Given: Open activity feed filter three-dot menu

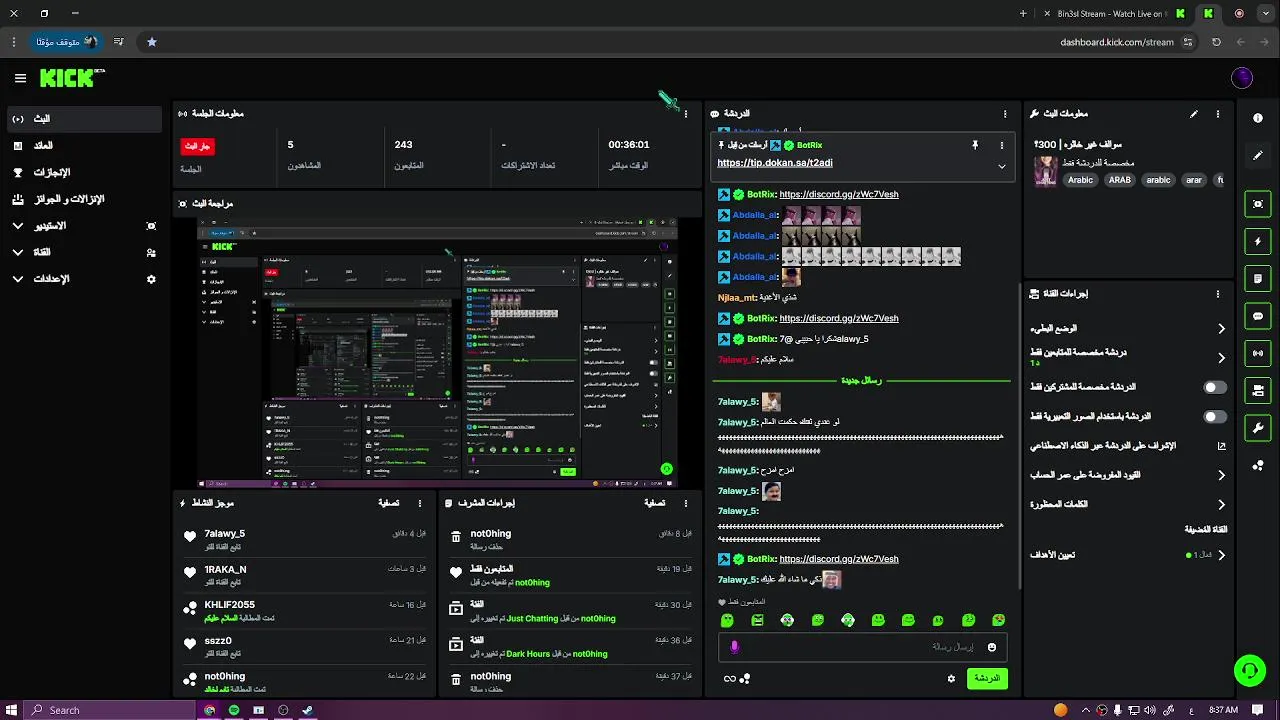Looking at the screenshot, I should point(420,503).
